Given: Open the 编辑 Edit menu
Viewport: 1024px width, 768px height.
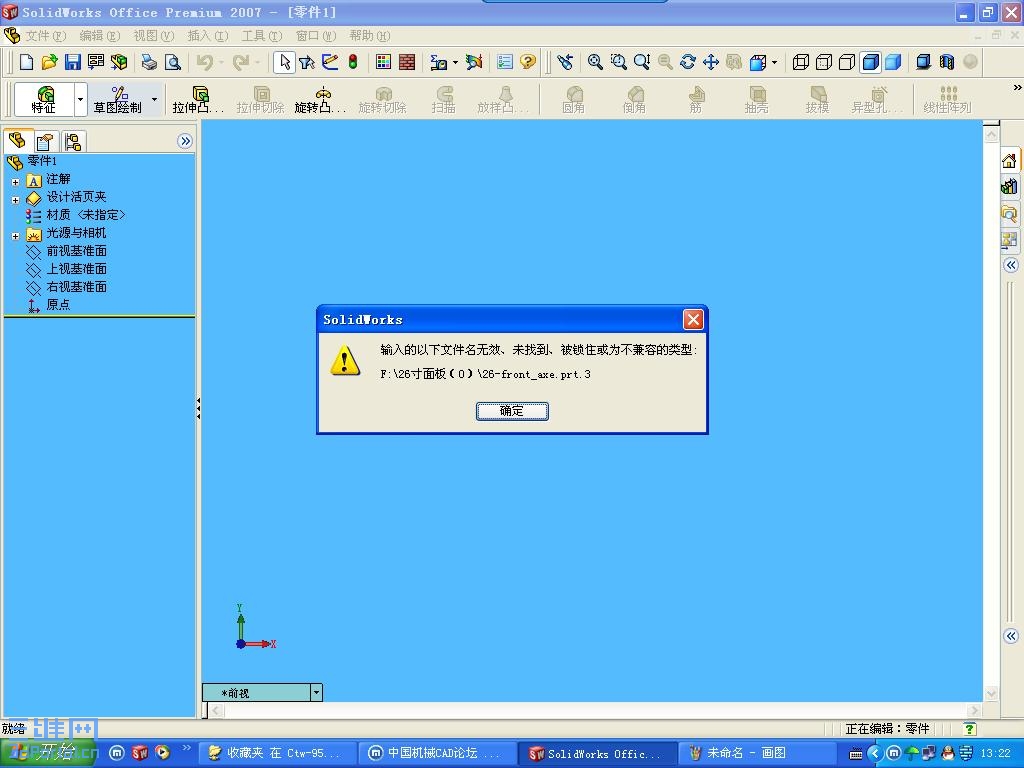Looking at the screenshot, I should pos(100,36).
